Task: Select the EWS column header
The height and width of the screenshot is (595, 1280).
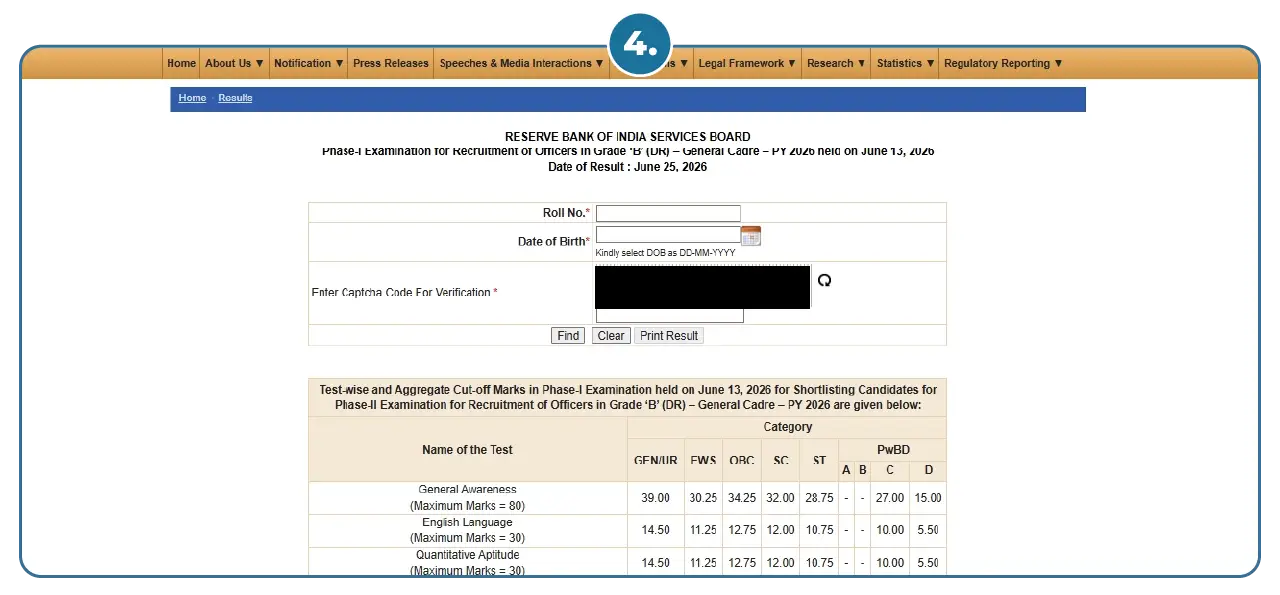Action: [703, 460]
